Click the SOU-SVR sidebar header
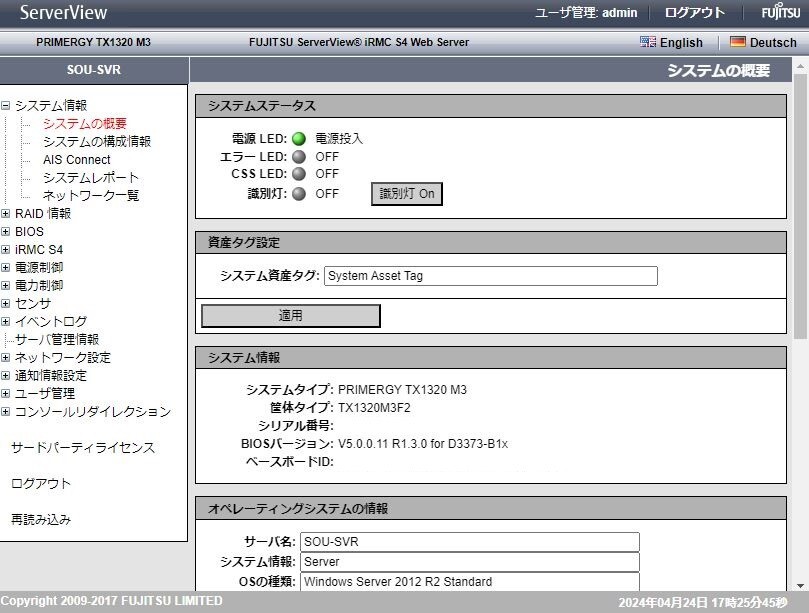This screenshot has width=809, height=613. click(93, 70)
